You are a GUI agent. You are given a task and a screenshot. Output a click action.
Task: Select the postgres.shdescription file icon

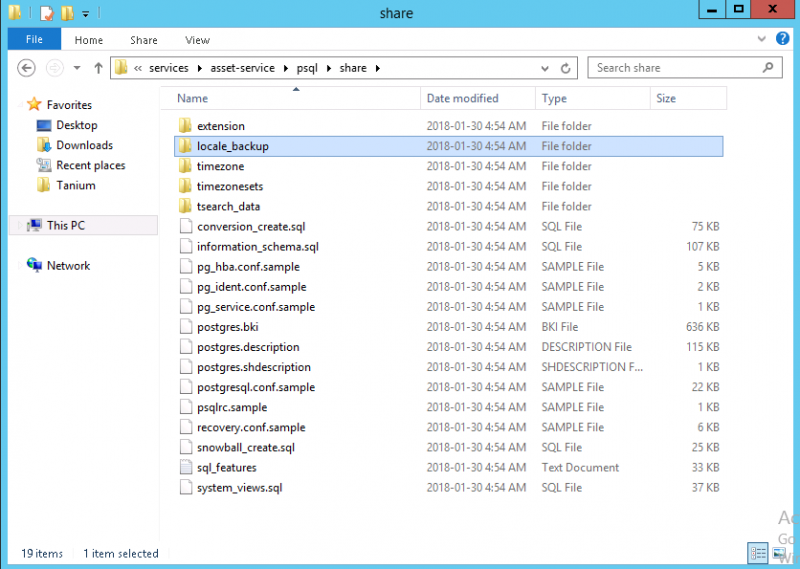click(x=186, y=367)
